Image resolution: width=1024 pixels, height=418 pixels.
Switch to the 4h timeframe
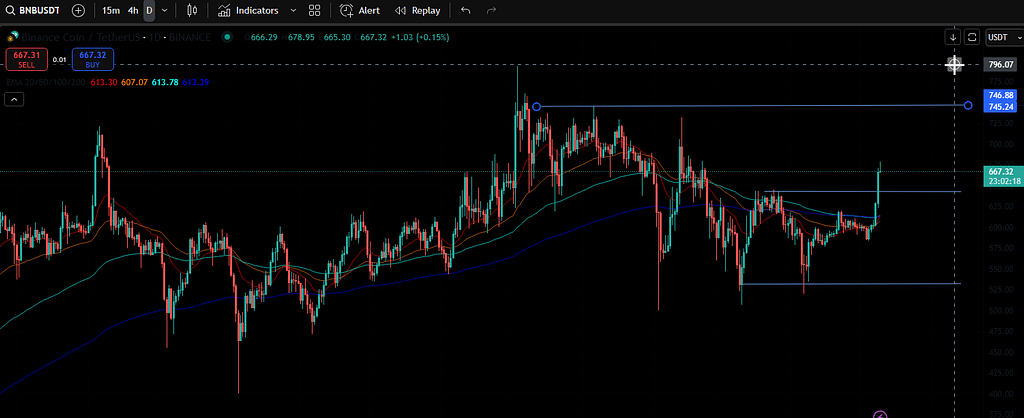[132, 10]
